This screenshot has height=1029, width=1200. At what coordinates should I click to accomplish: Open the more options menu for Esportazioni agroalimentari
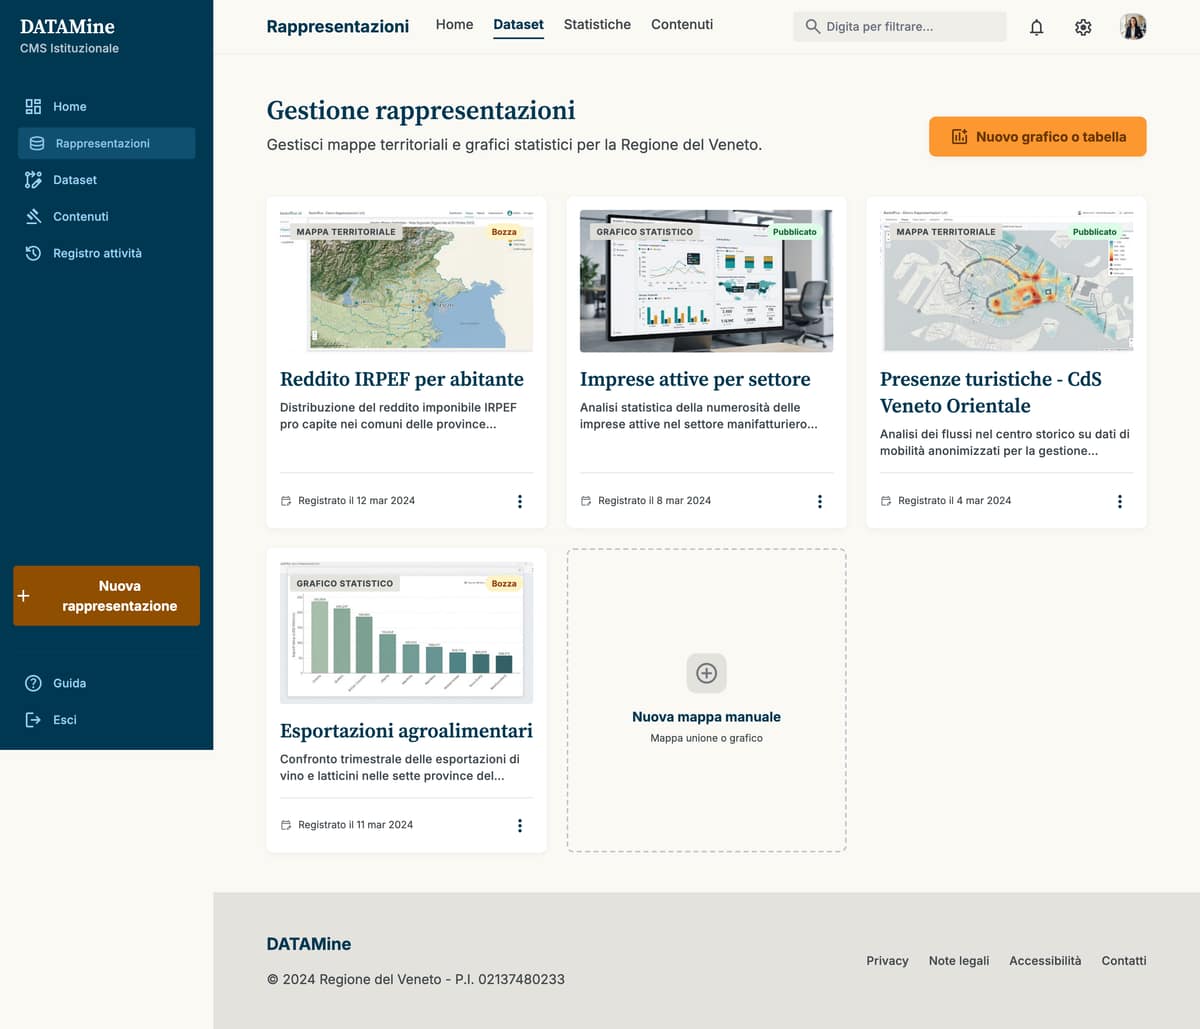click(520, 825)
